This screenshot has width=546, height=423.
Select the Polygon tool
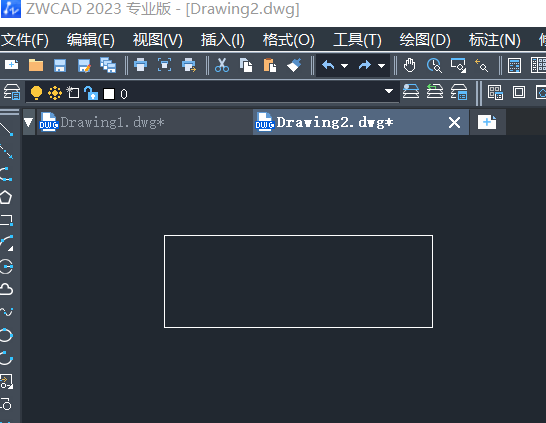[x=6, y=197]
